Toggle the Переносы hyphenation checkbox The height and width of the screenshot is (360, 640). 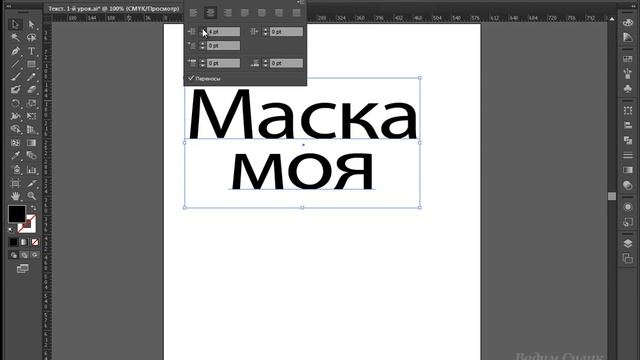(191, 78)
